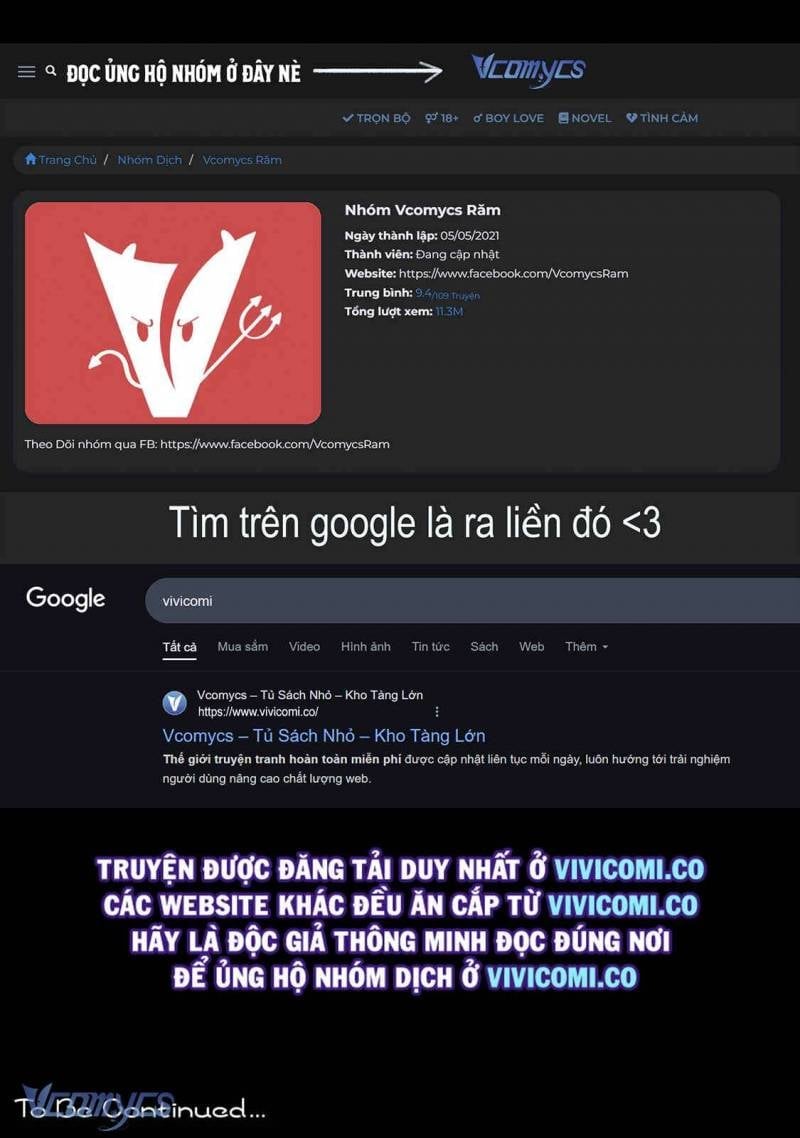Click the Vcomycs Răm breadcrumb
Screen dimensions: 800x1138
[242, 160]
